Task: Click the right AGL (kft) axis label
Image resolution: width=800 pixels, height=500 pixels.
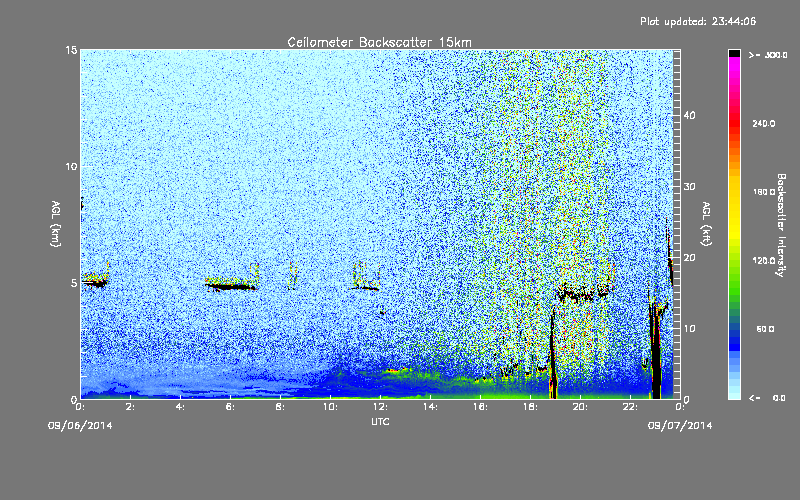Action: coord(706,224)
